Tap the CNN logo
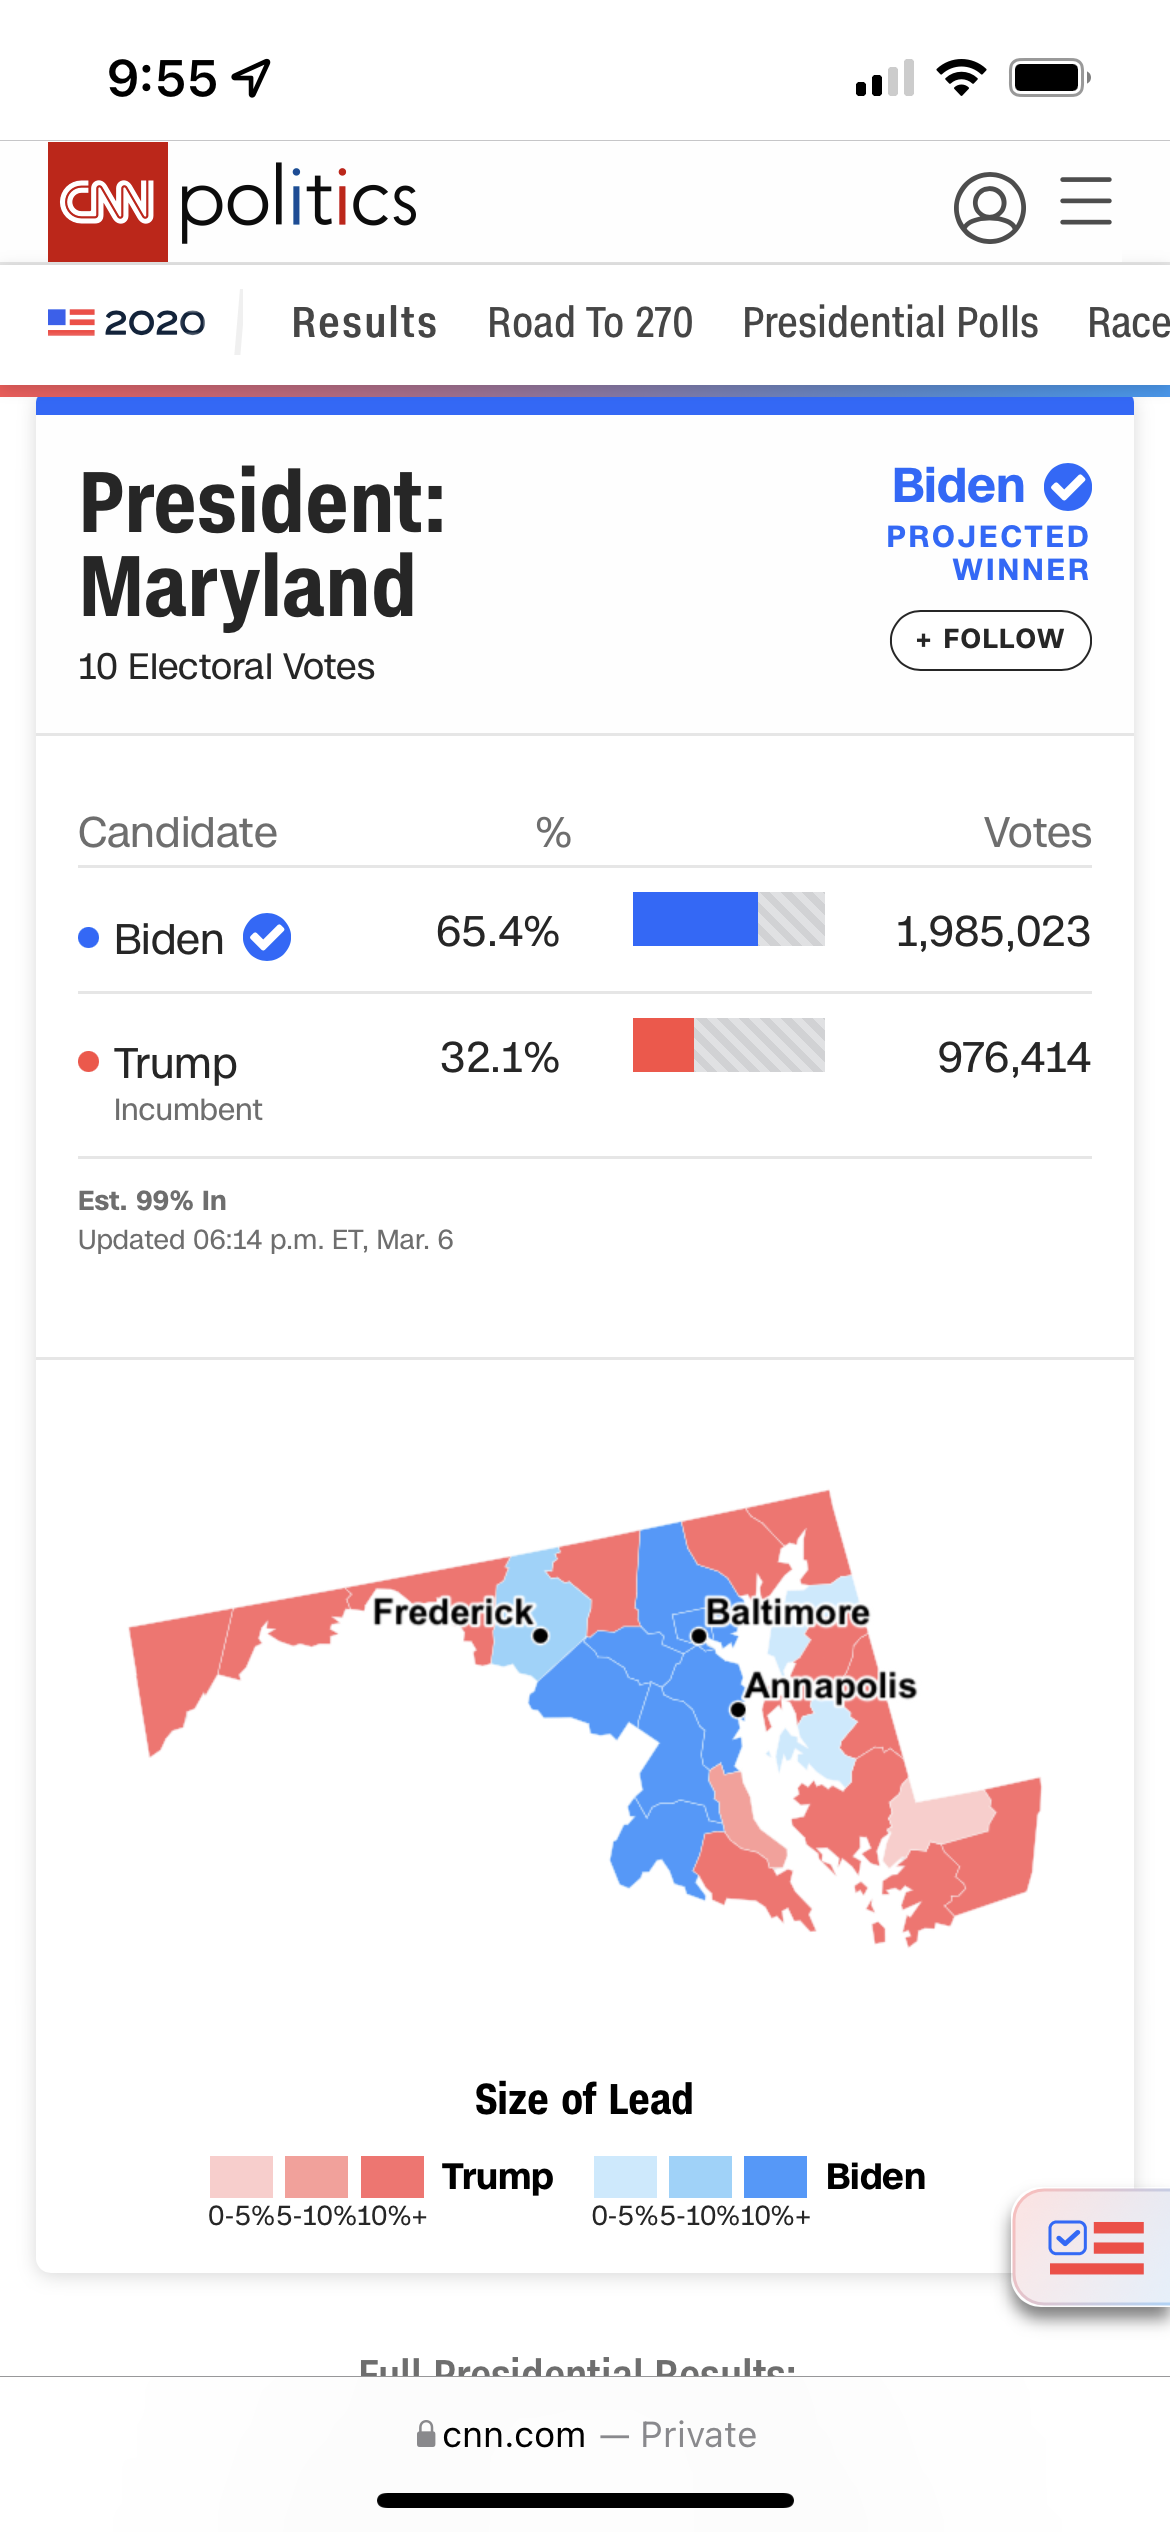Image resolution: width=1170 pixels, height=2532 pixels. tap(108, 202)
